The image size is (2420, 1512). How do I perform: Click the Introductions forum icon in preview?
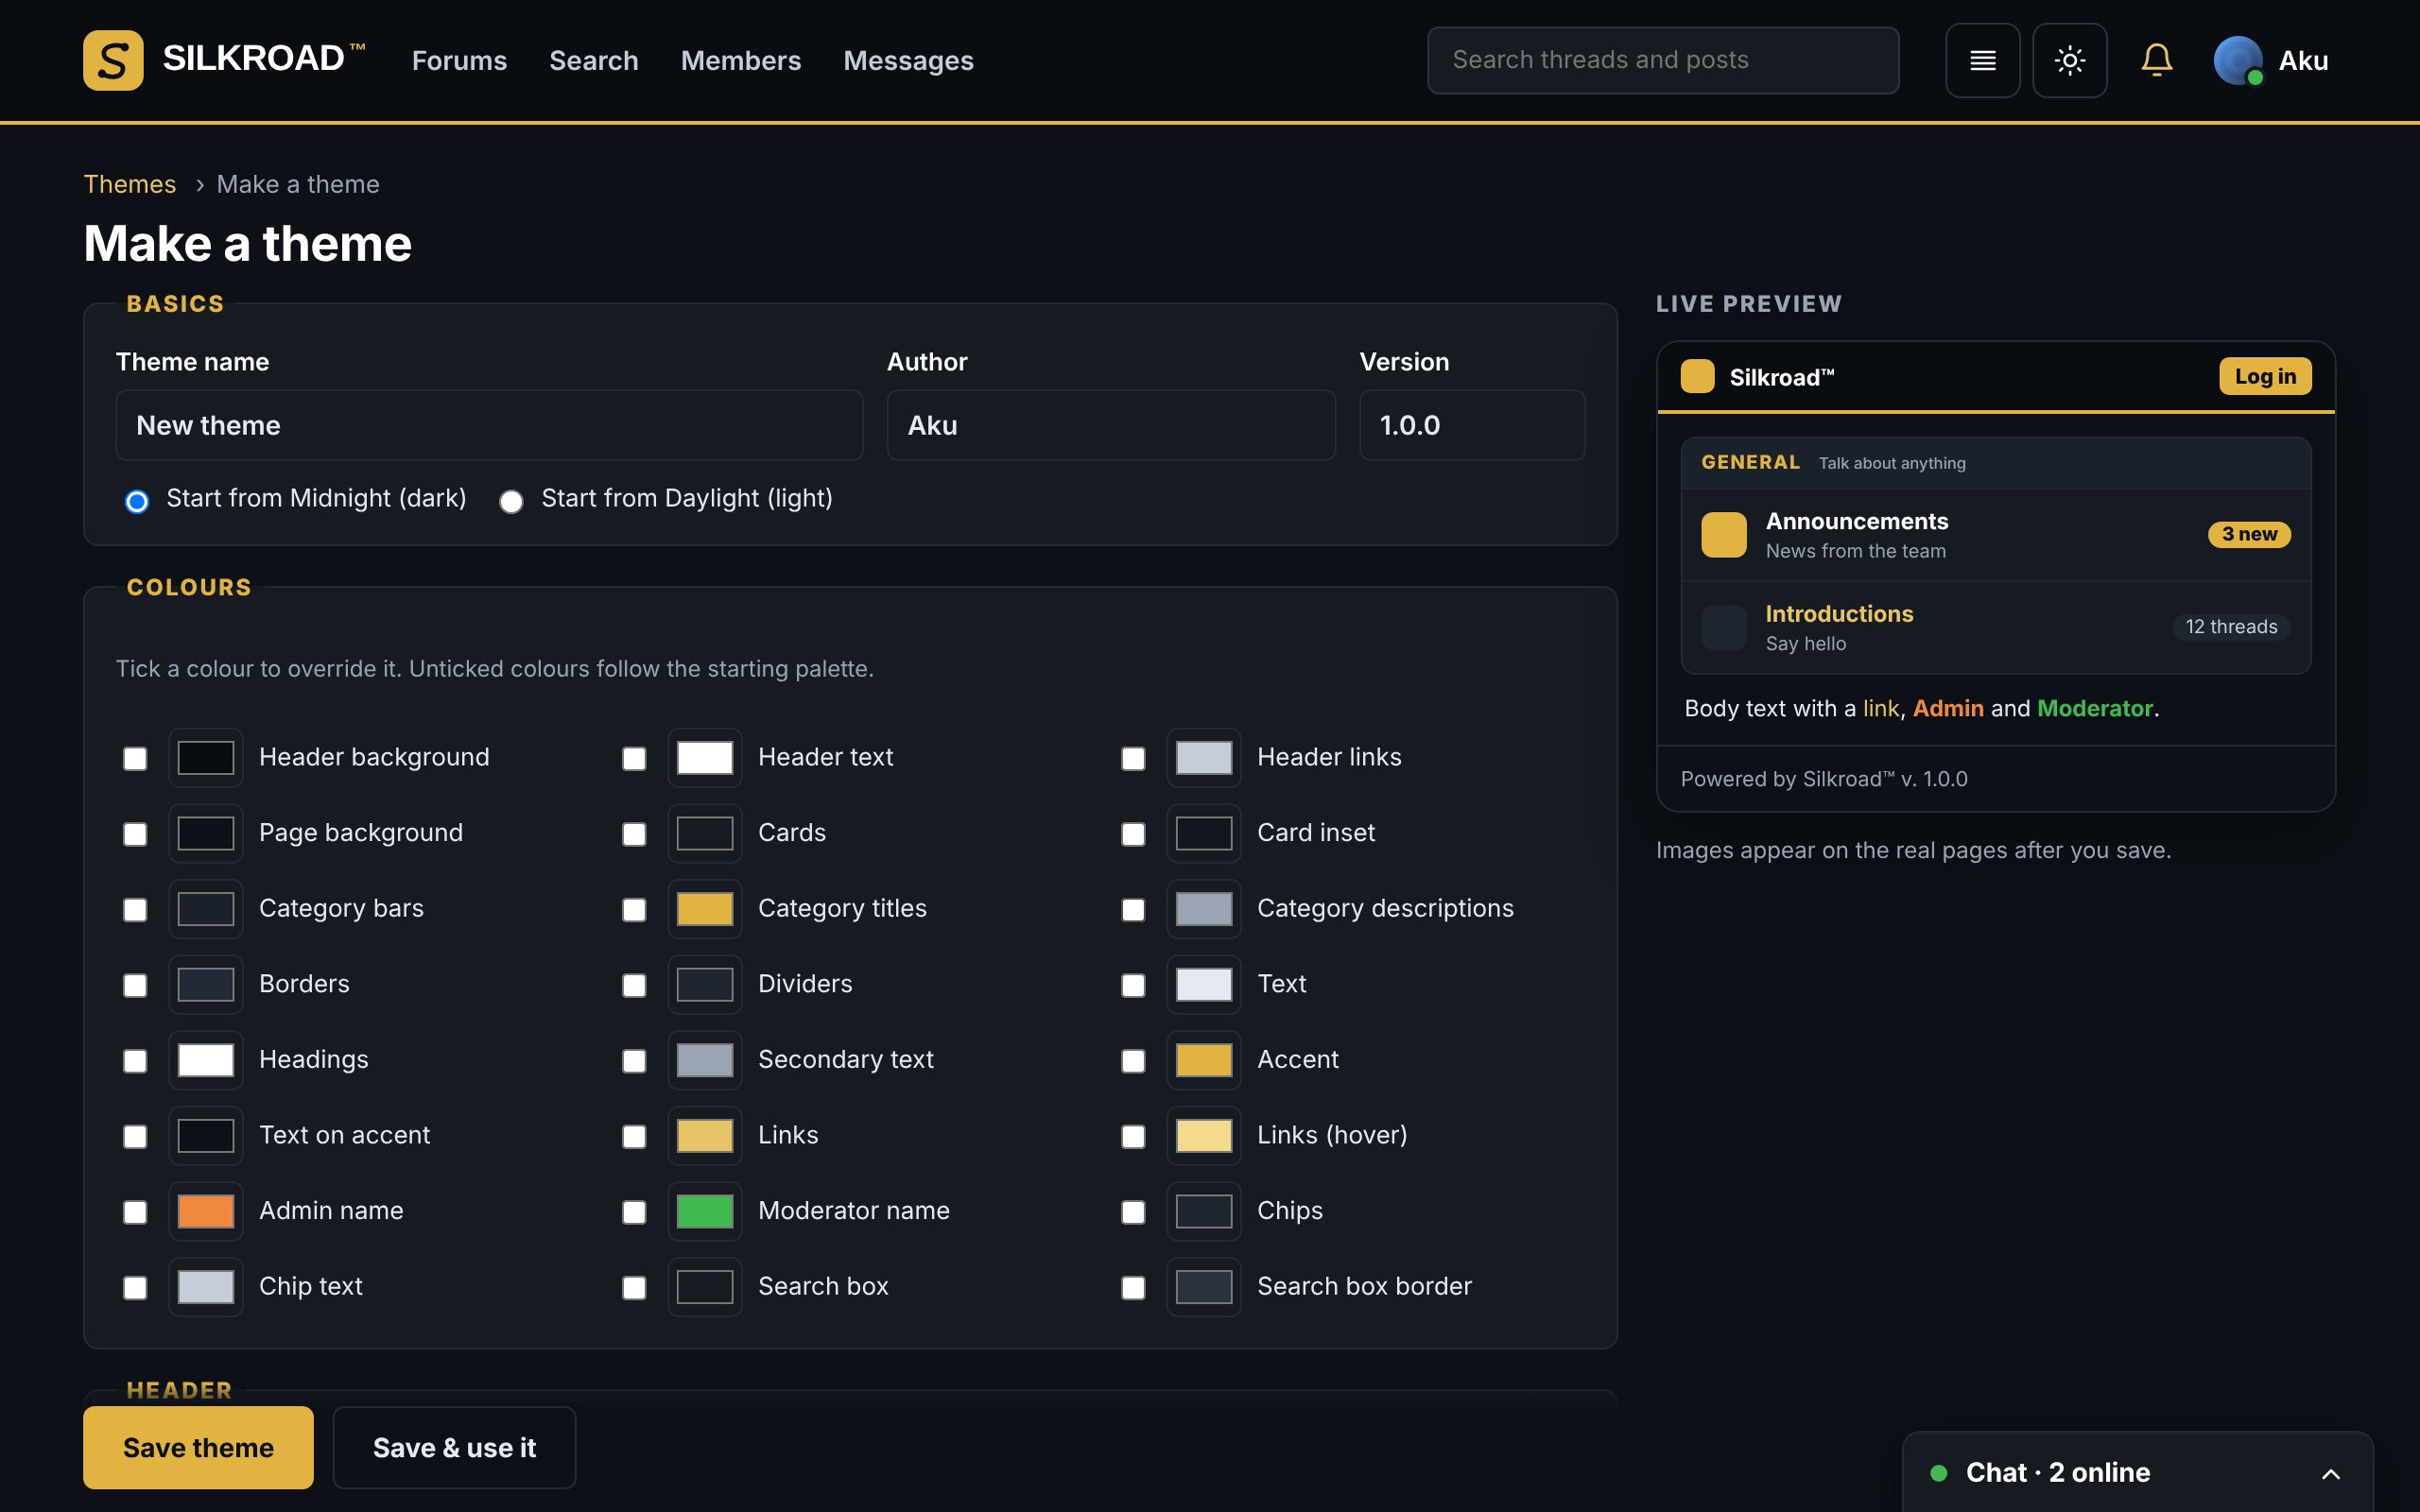coord(1723,627)
